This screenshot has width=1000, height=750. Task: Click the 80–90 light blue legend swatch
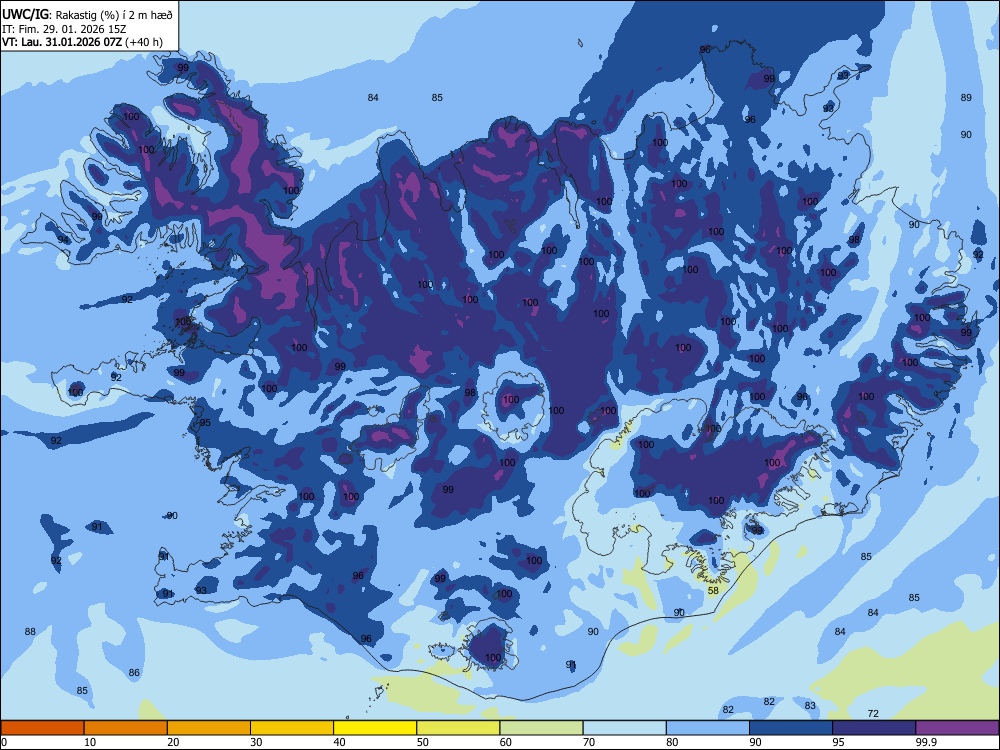(x=708, y=728)
